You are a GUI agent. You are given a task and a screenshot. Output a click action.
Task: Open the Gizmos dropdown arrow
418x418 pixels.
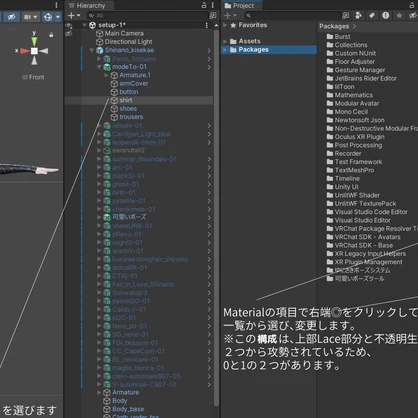(58, 17)
